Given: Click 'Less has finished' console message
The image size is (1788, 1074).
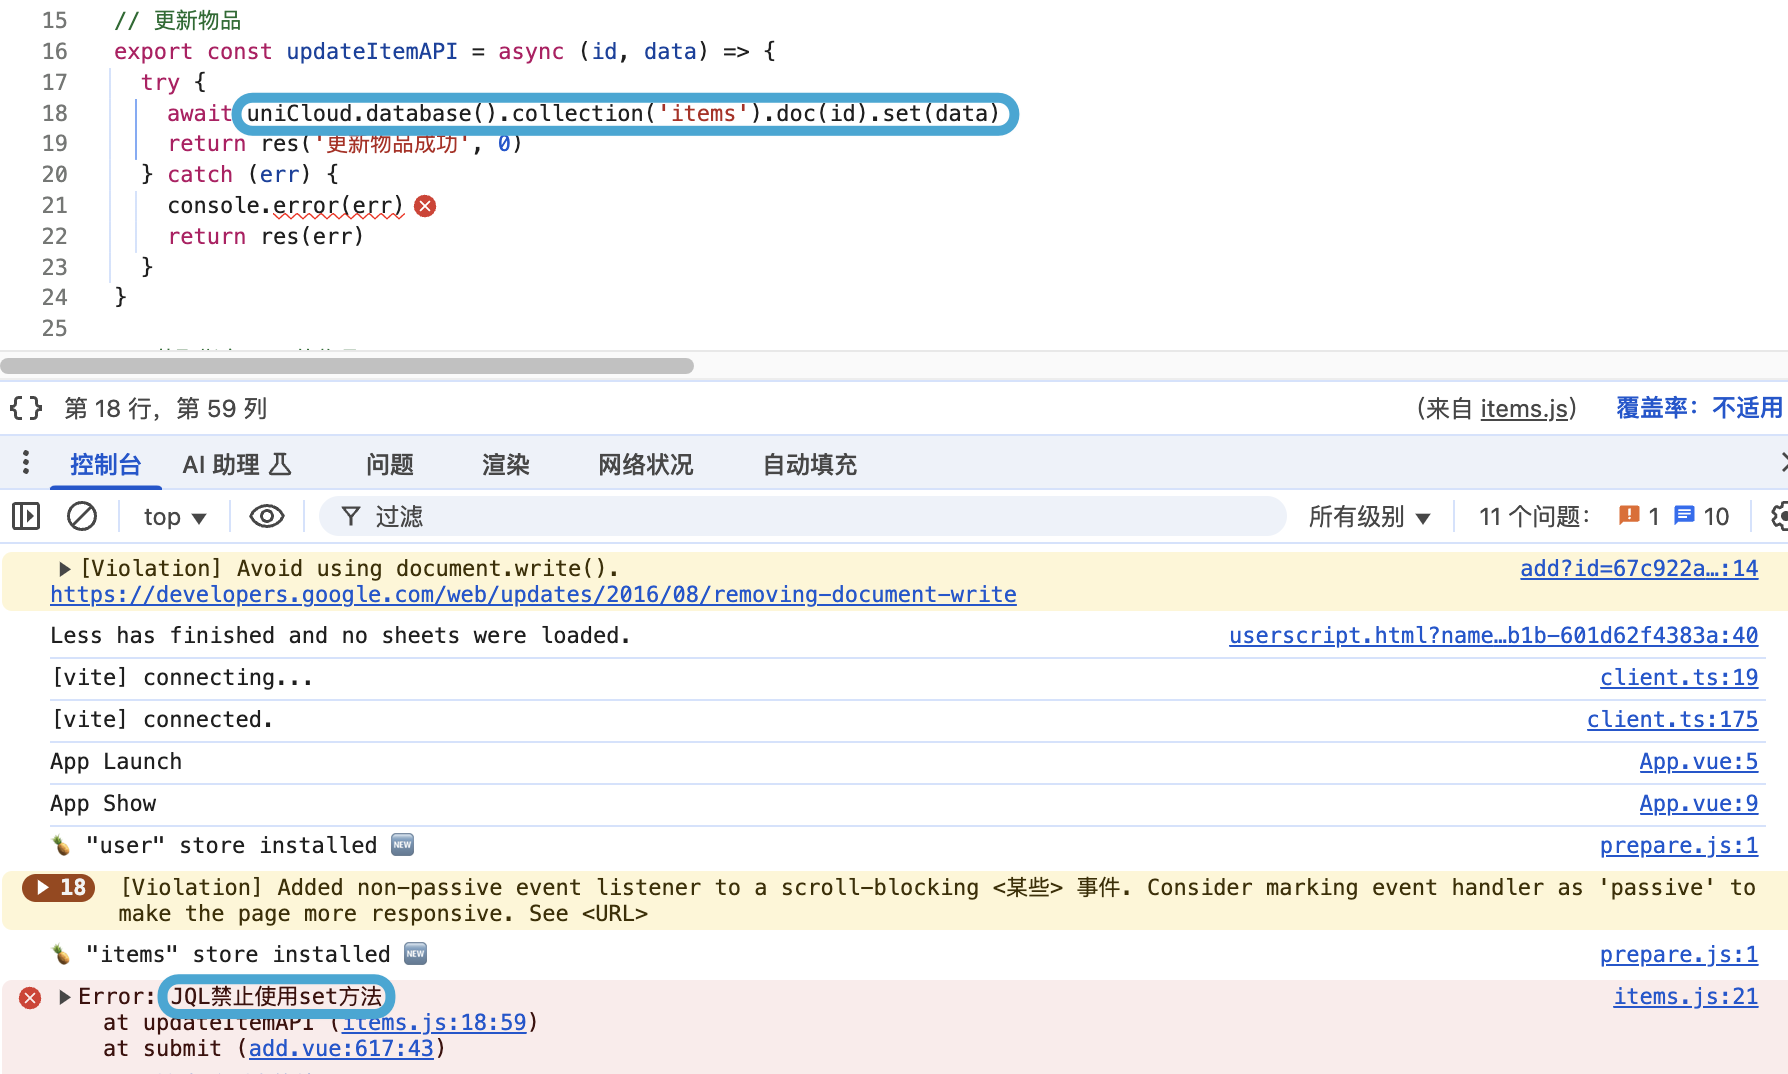Looking at the screenshot, I should click(340, 635).
